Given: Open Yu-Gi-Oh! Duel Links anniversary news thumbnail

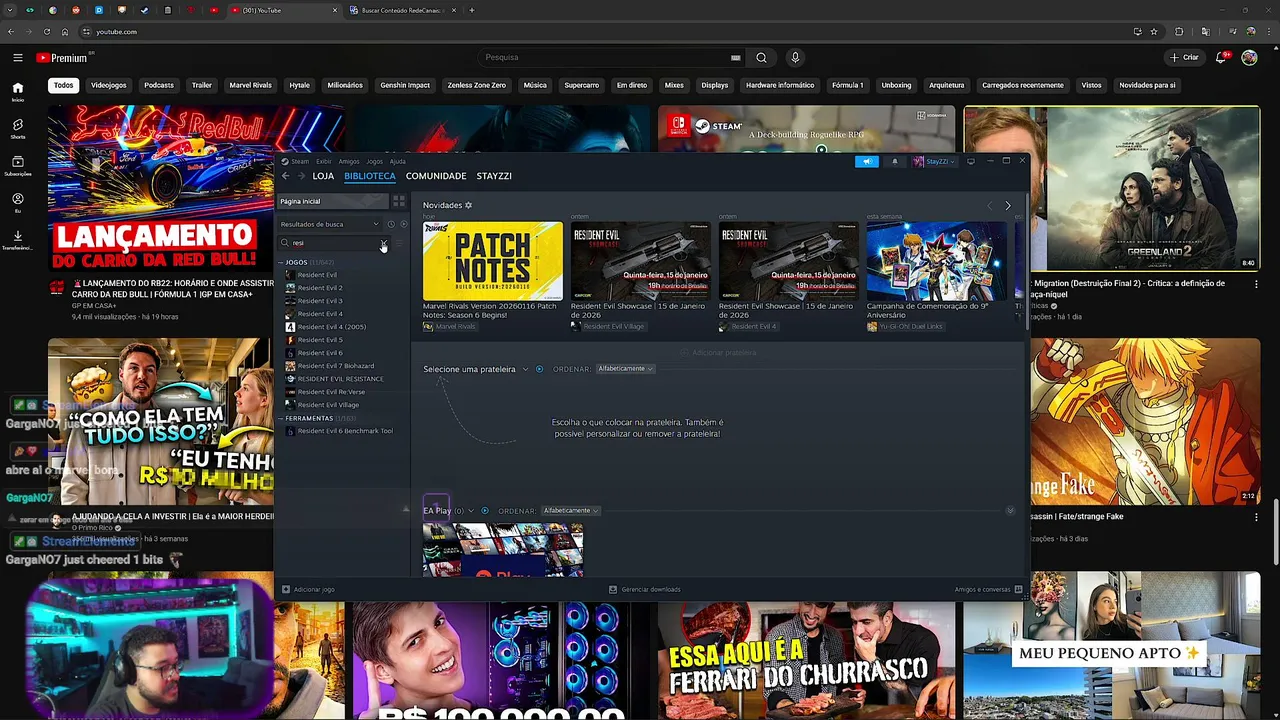Looking at the screenshot, I should coord(937,261).
